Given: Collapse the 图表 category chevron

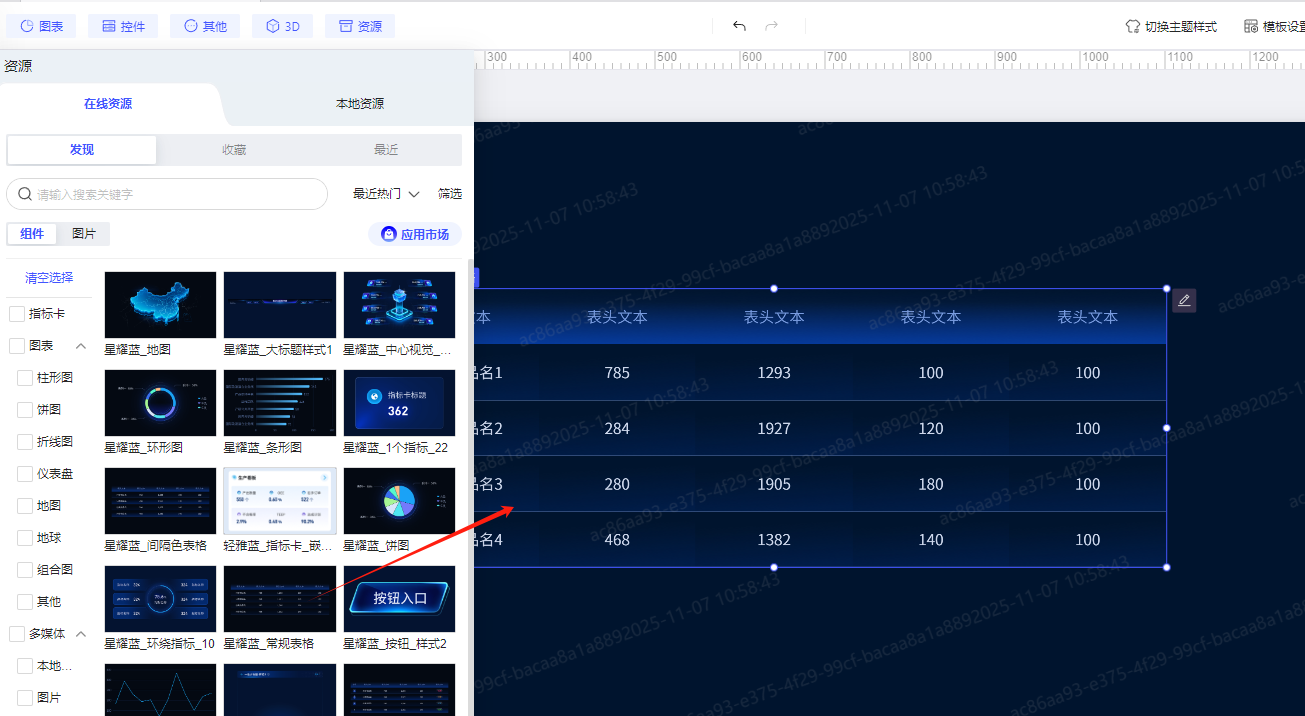Looking at the screenshot, I should pyautogui.click(x=81, y=346).
